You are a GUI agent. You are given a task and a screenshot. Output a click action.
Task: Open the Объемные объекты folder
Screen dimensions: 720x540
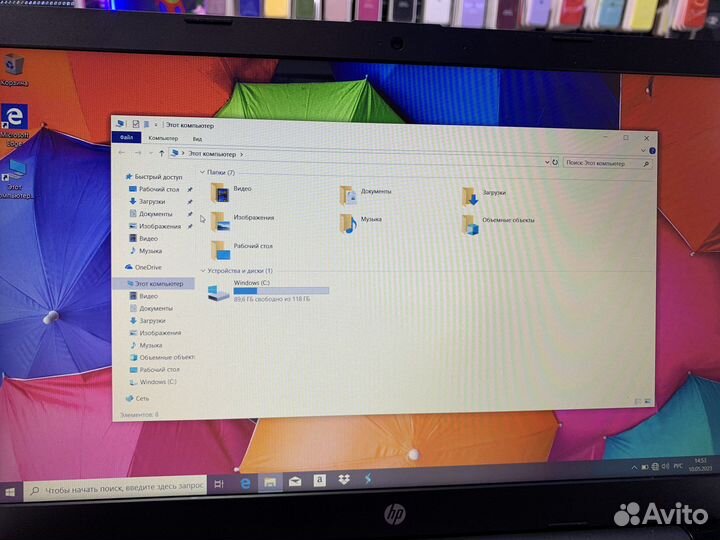tap(470, 223)
